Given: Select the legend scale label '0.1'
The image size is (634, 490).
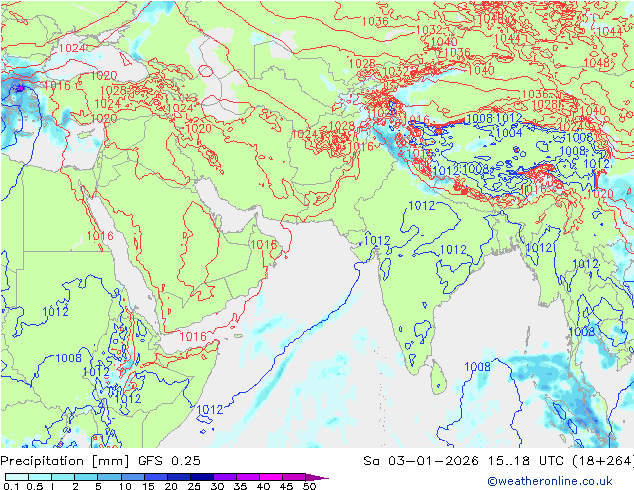Looking at the screenshot, I should pyautogui.click(x=11, y=486).
